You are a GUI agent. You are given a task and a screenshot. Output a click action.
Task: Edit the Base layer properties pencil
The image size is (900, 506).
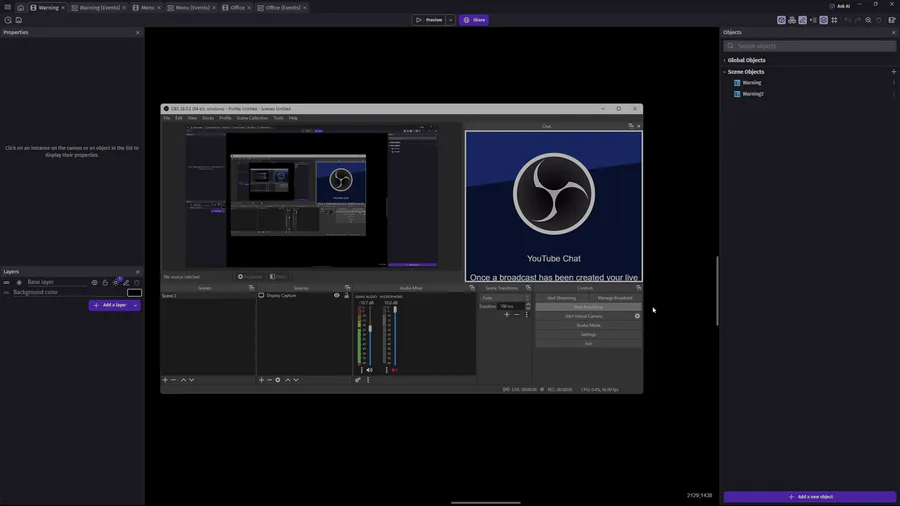pyautogui.click(x=126, y=282)
